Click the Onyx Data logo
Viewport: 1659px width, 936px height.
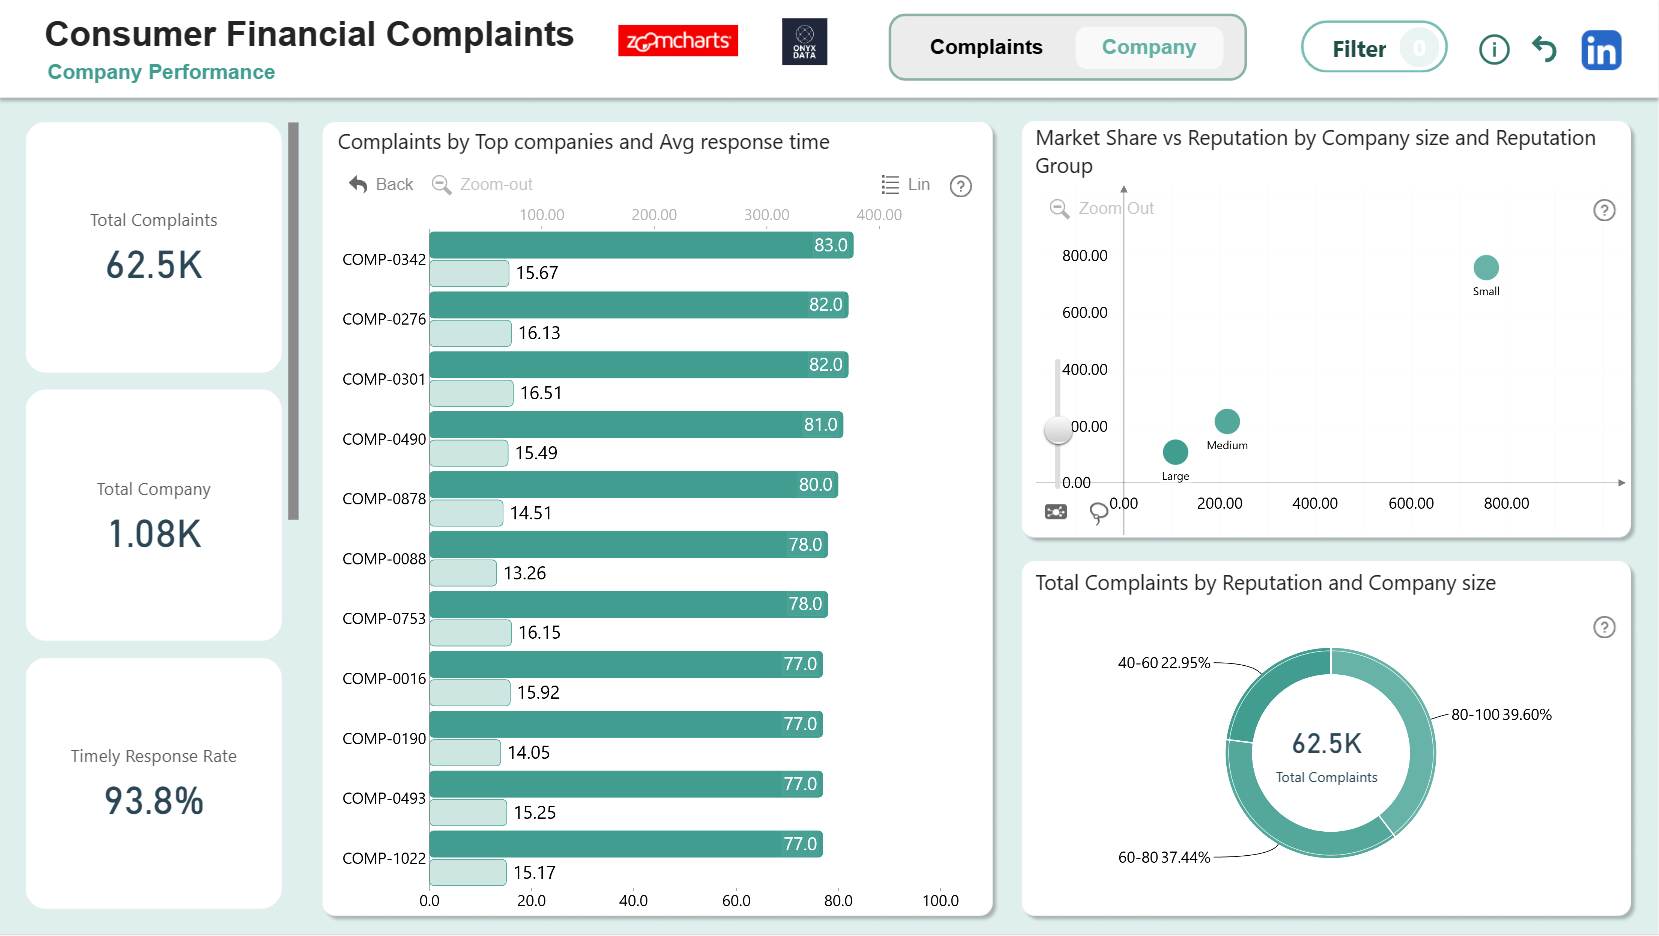coord(804,42)
